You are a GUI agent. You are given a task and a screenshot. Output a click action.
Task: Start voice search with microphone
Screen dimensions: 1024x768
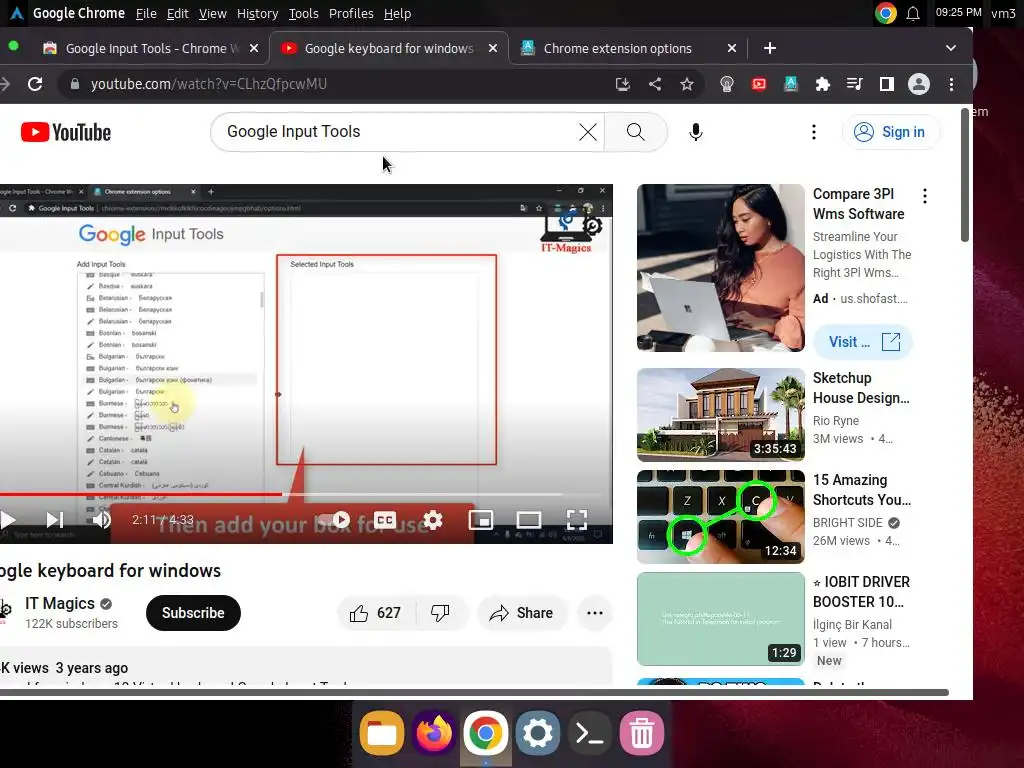pos(696,132)
